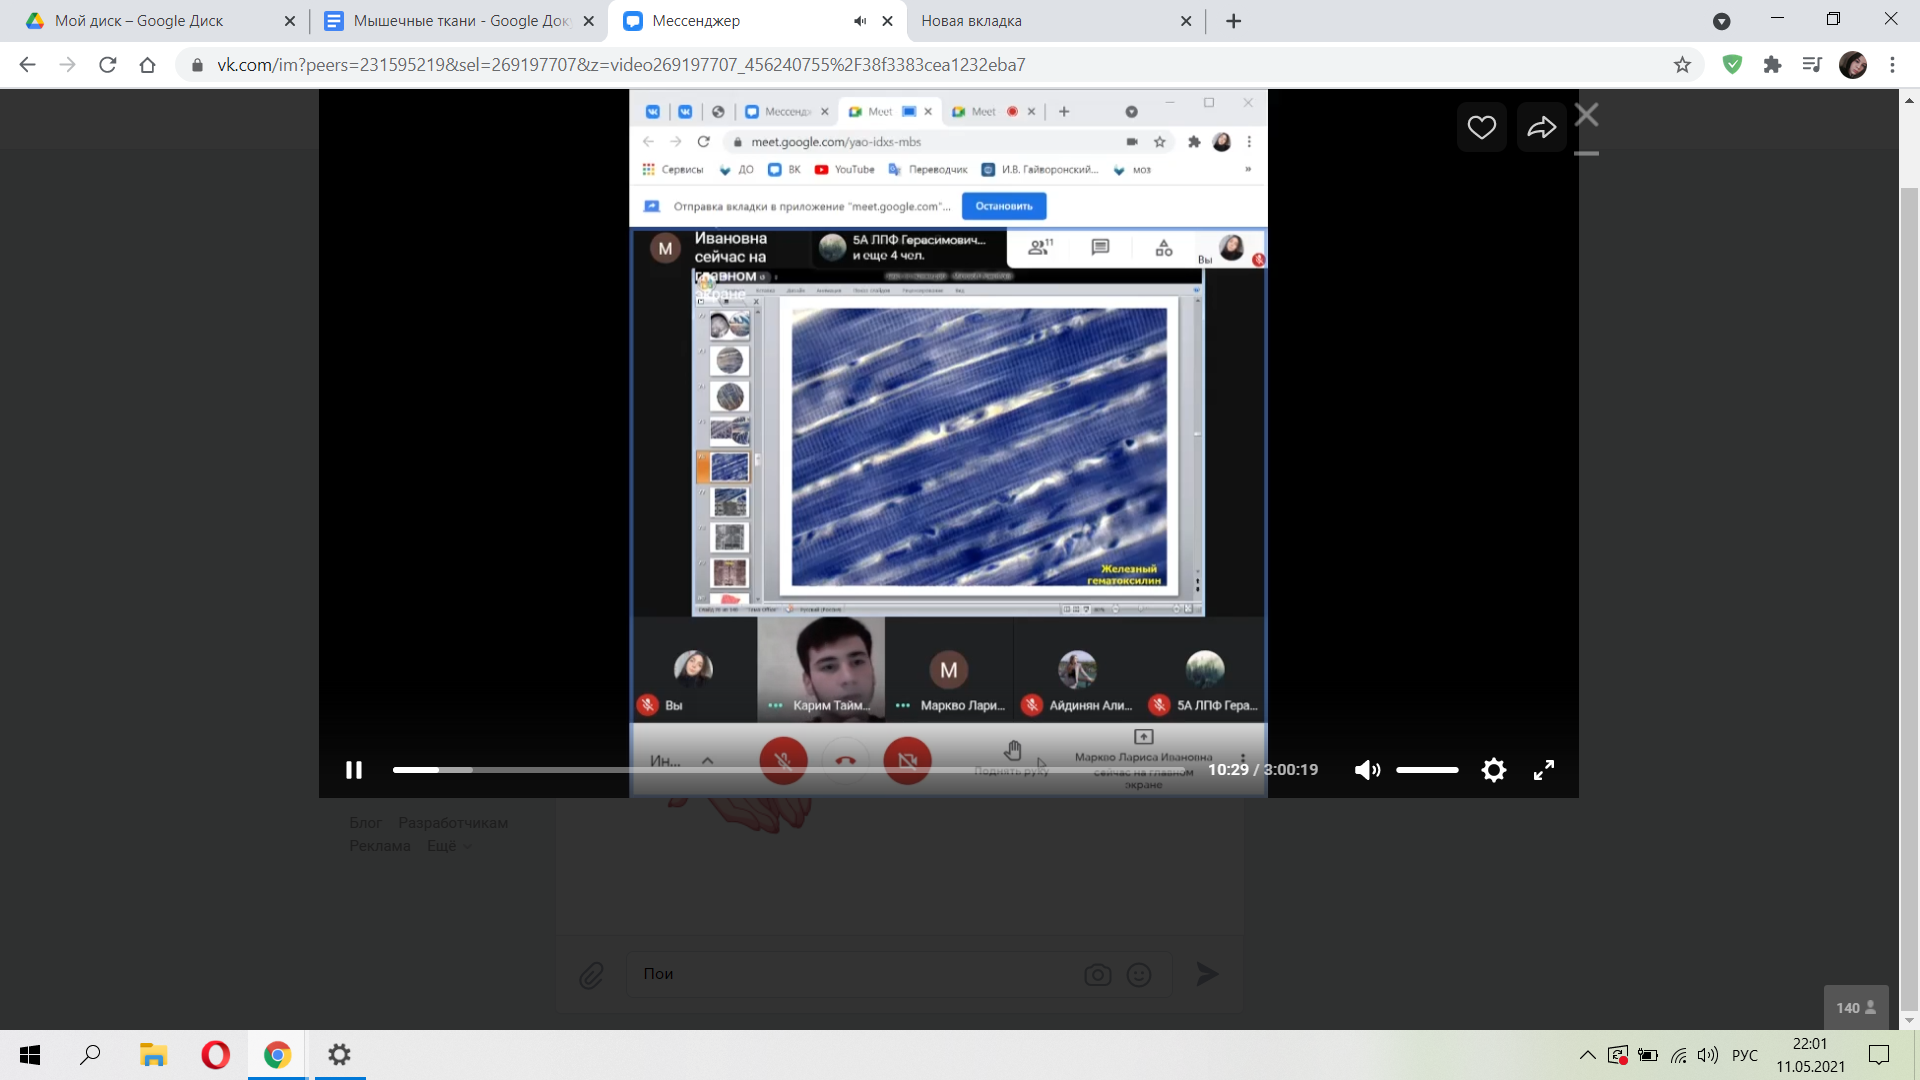Click the vk.com address bar
Image resolution: width=1920 pixels, height=1080 pixels.
pyautogui.click(x=930, y=65)
